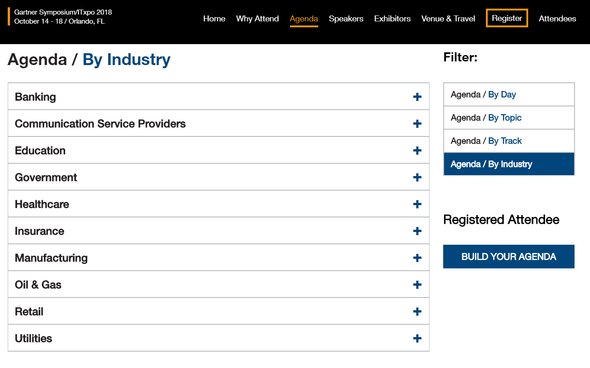
Task: Expand Banking with its plus icon
Action: [417, 97]
